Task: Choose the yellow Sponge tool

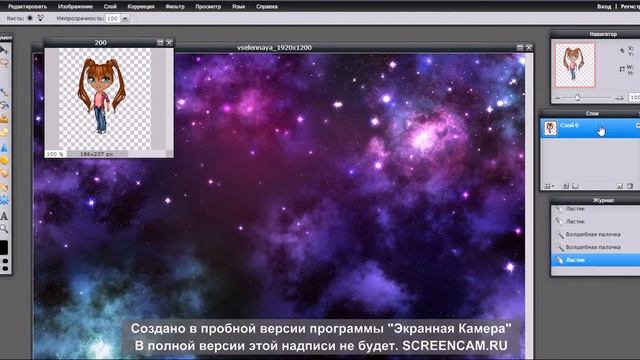Action: pyautogui.click(x=4, y=160)
